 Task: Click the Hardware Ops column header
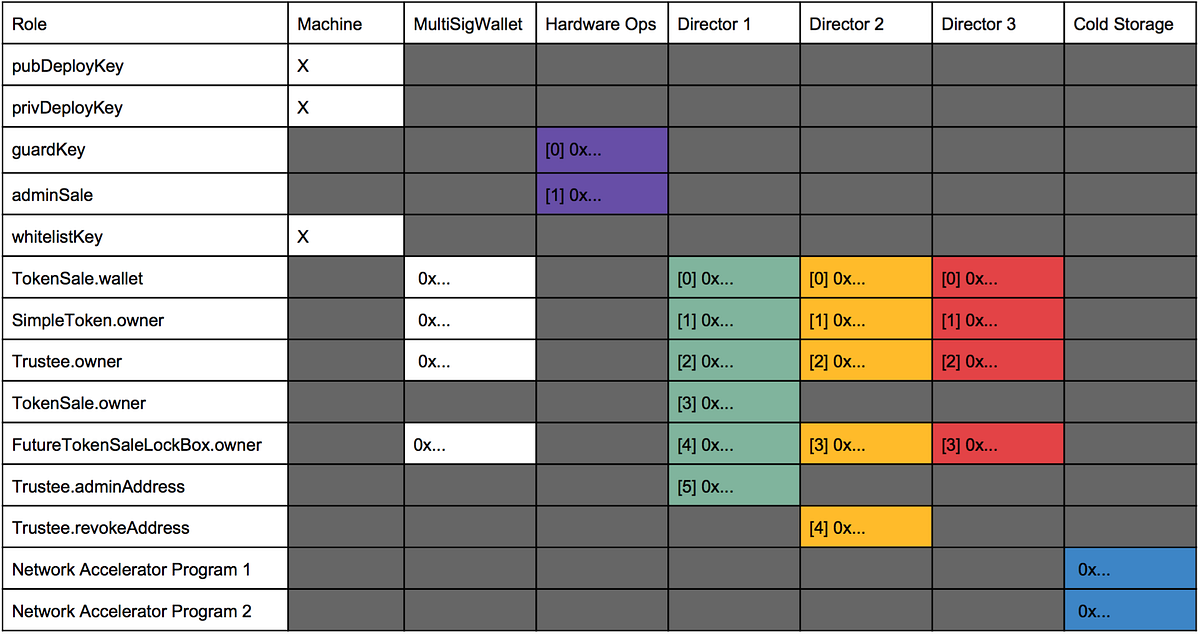[600, 24]
